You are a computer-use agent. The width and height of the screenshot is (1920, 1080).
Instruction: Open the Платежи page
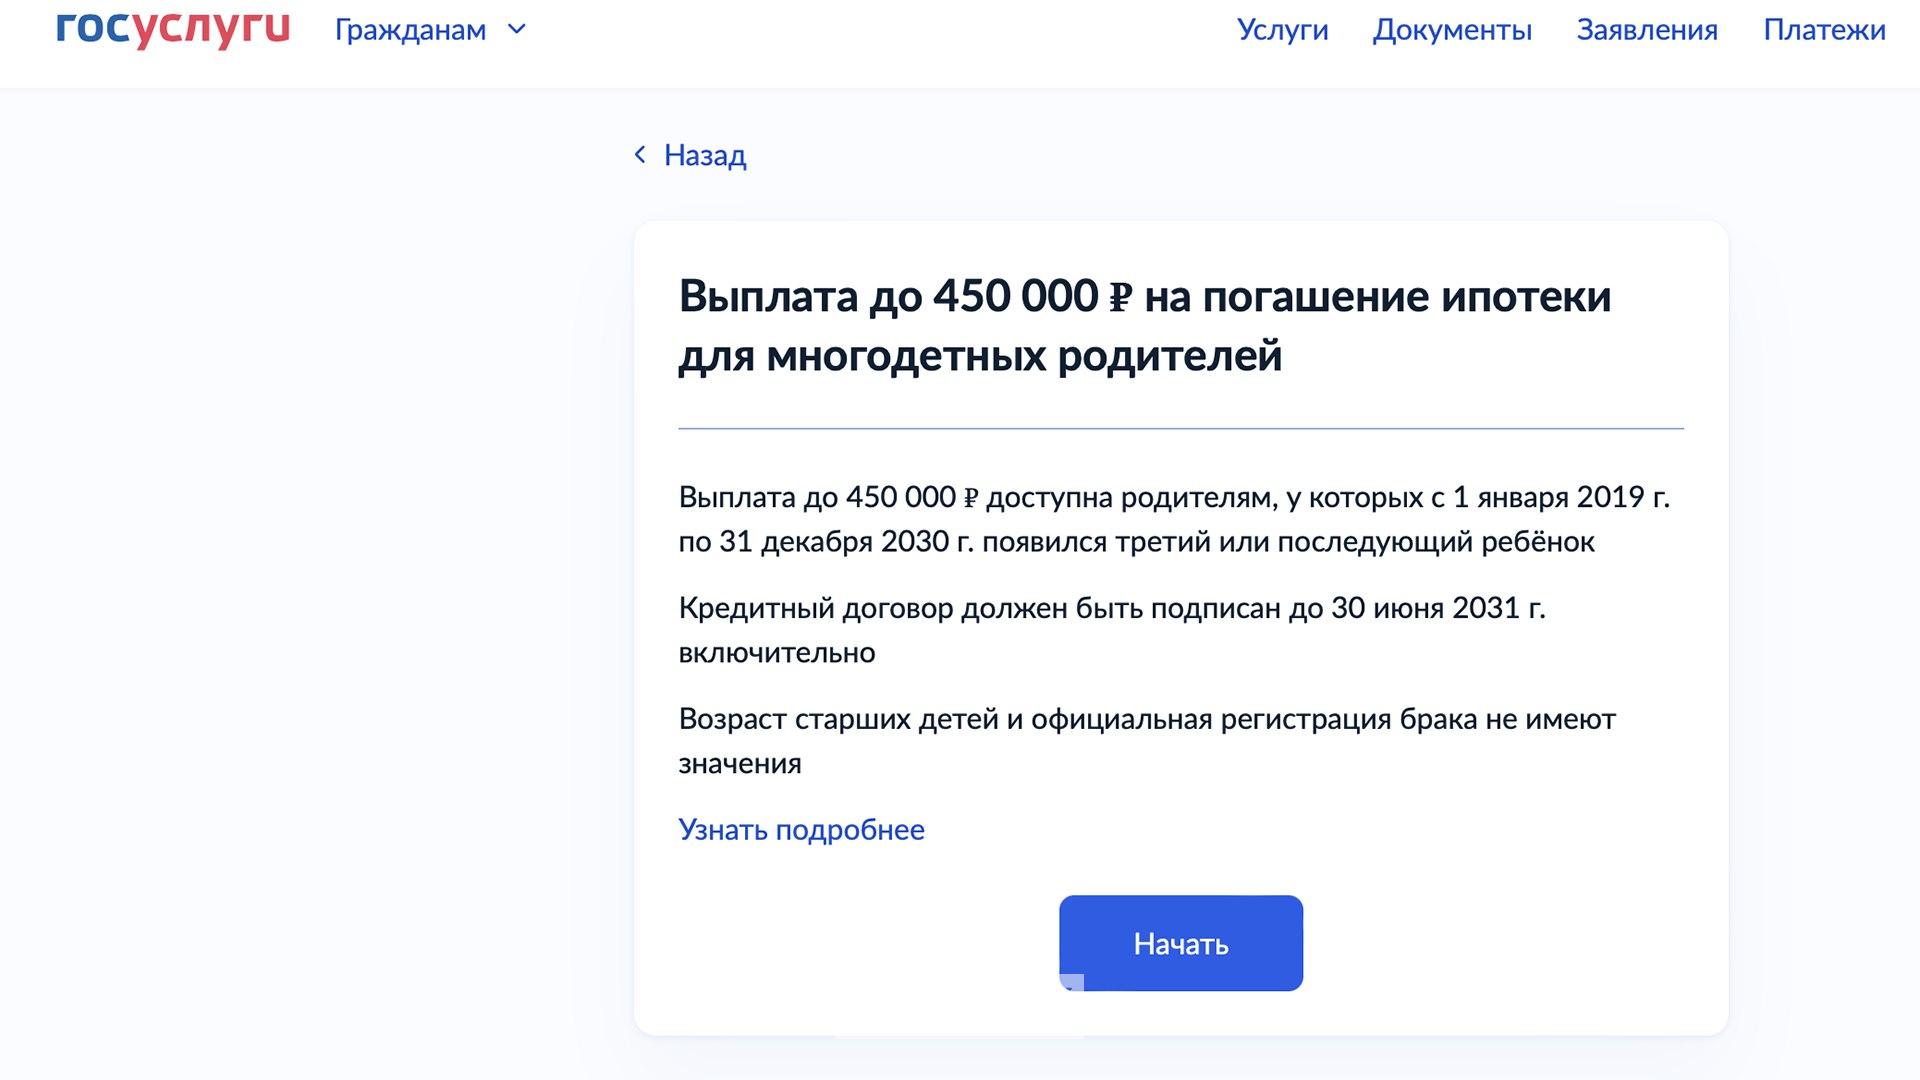pos(1826,30)
